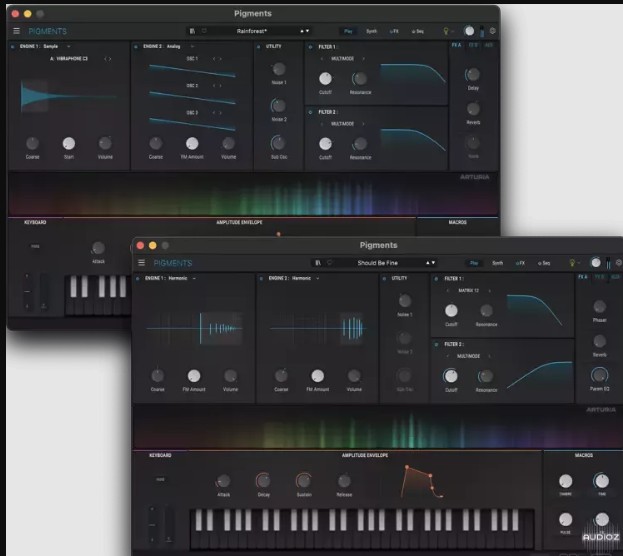Toggle Utility engine power in Rainforest window
This screenshot has height=556, width=623.
[x=259, y=46]
